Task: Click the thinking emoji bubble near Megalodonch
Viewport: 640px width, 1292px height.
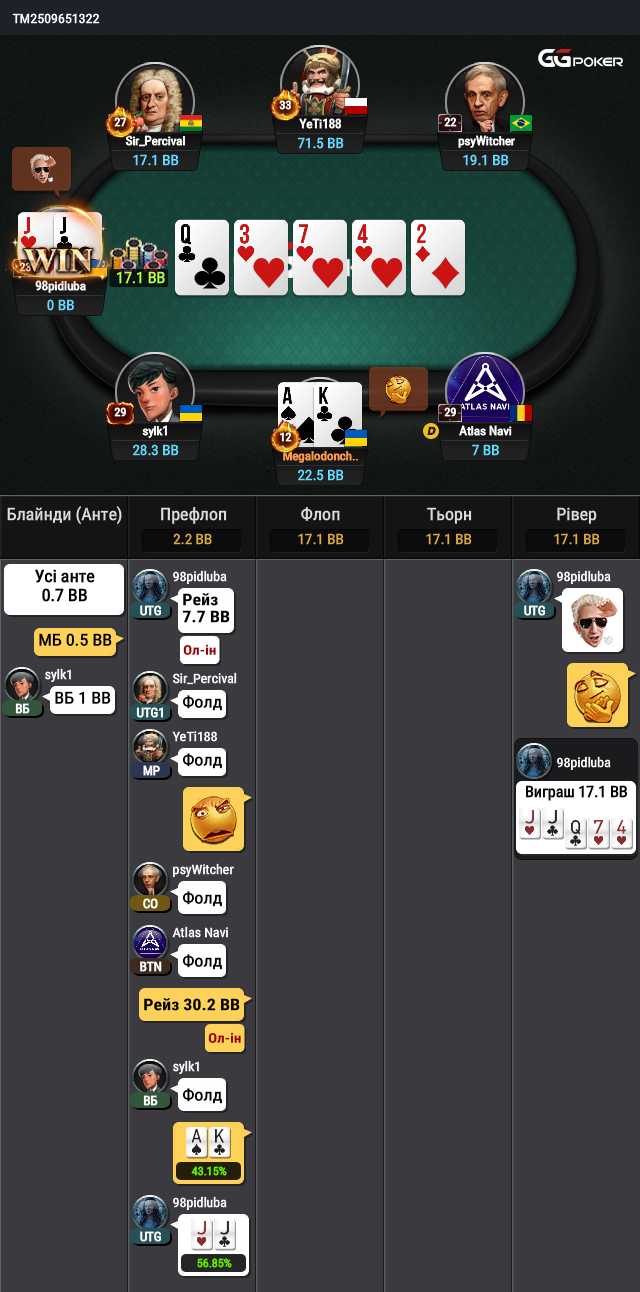Action: click(x=398, y=390)
